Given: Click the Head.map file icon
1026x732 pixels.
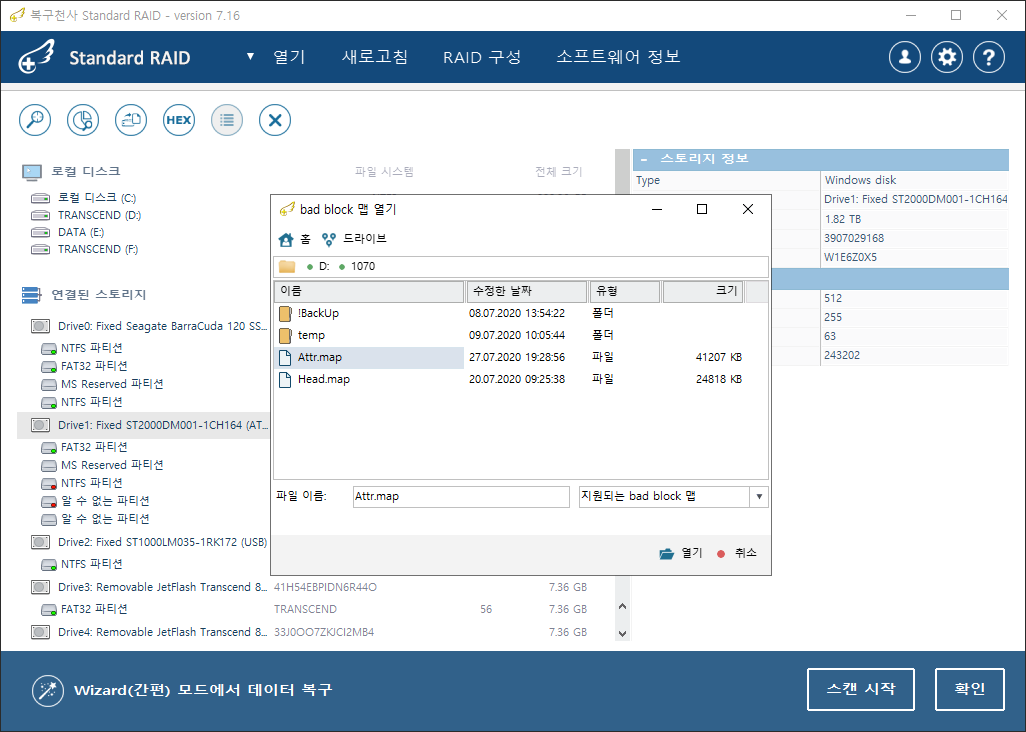Looking at the screenshot, I should tap(285, 379).
